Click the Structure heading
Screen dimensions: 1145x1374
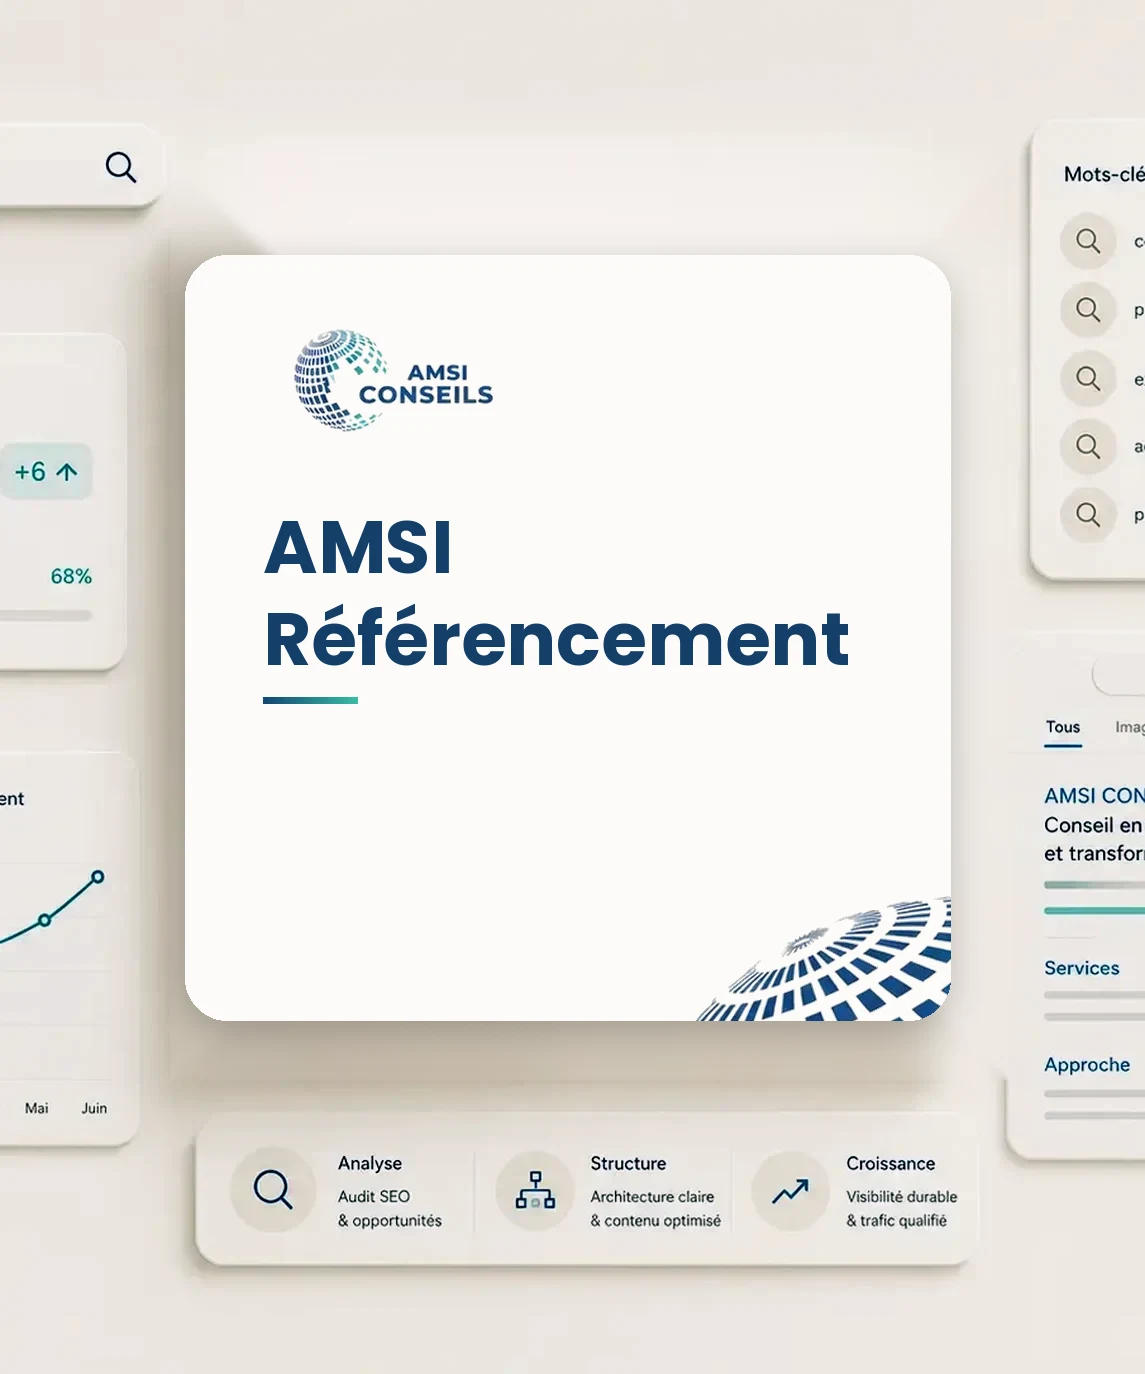[628, 1163]
